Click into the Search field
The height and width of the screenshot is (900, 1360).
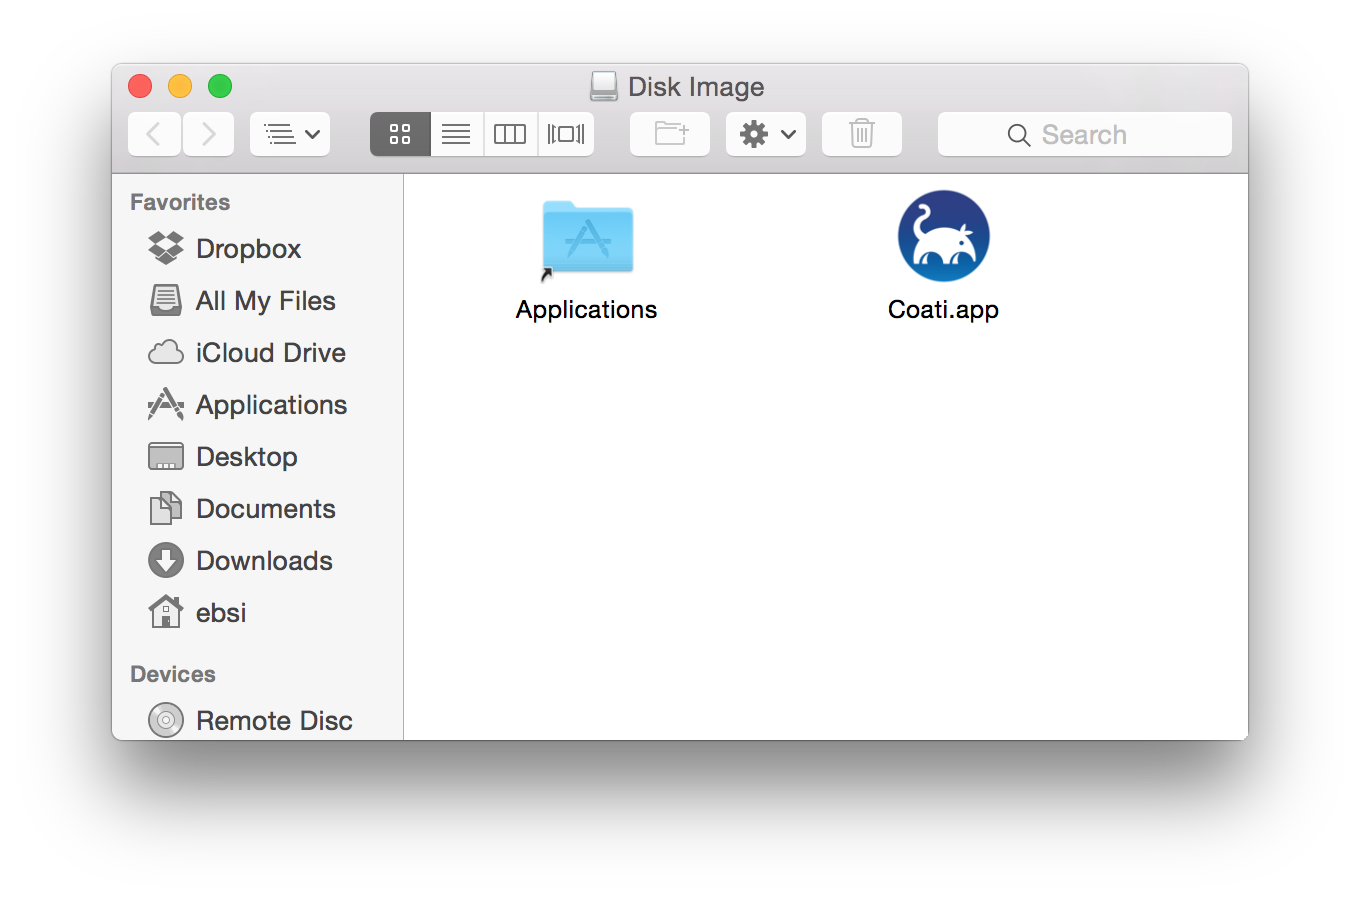(1085, 134)
